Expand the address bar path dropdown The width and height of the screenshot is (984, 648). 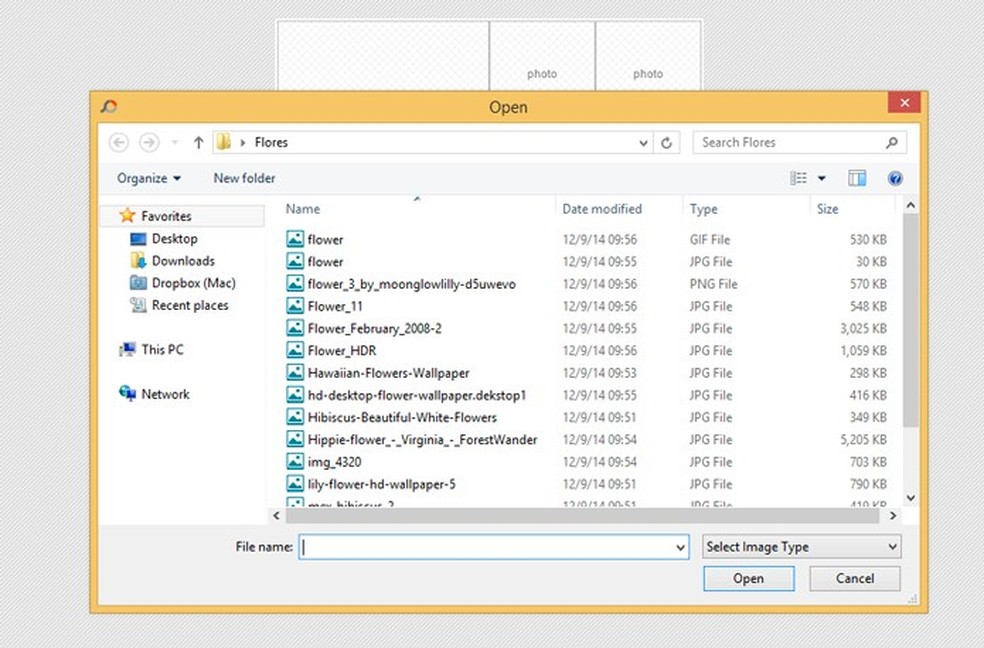point(644,143)
